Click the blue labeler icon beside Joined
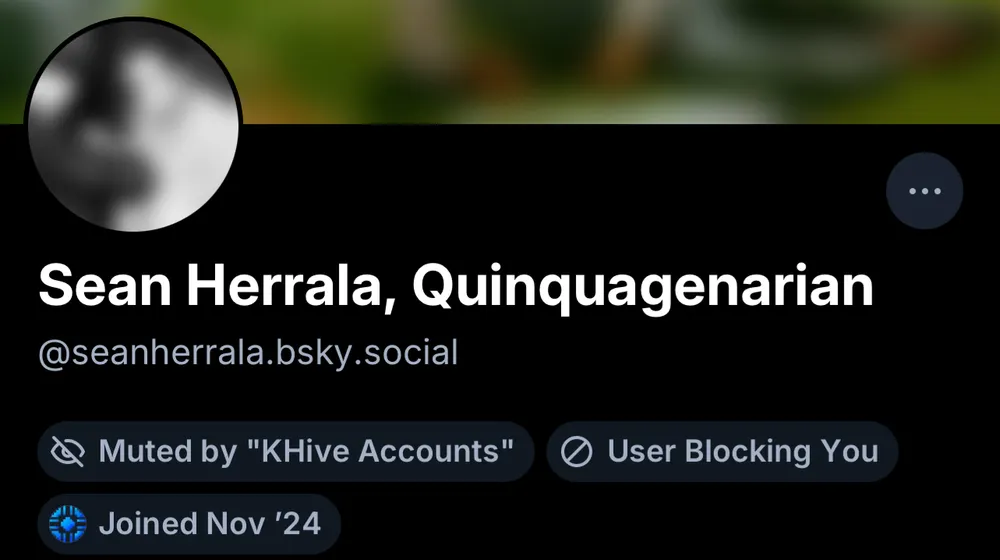 [68, 524]
